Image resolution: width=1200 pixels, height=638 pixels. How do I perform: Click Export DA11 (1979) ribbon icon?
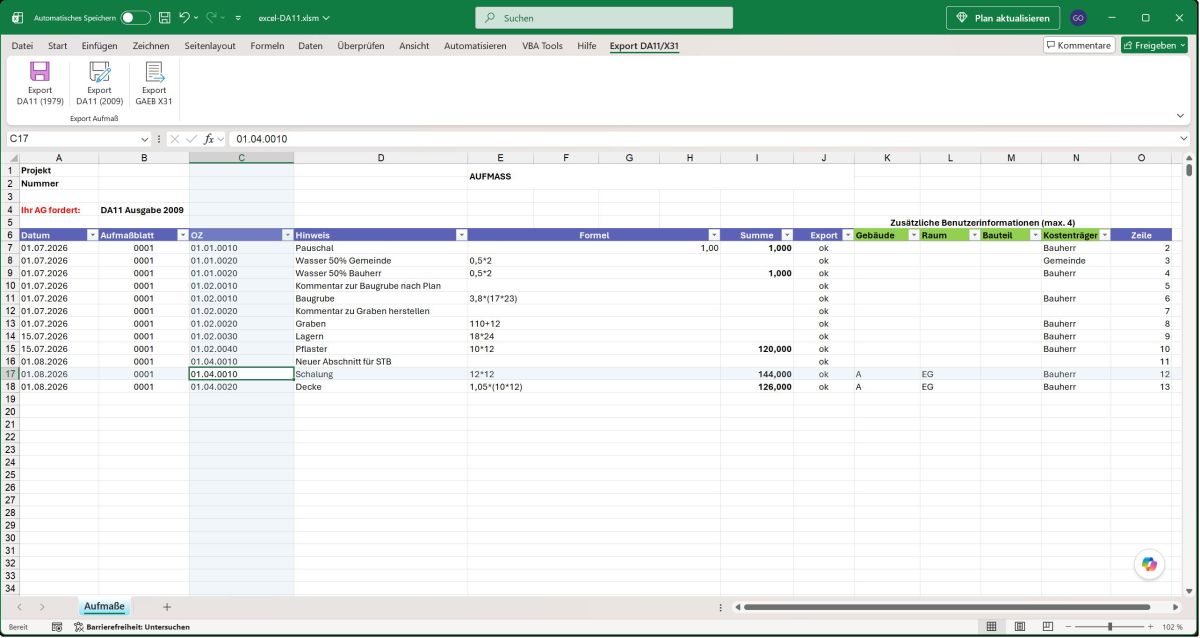(39, 72)
